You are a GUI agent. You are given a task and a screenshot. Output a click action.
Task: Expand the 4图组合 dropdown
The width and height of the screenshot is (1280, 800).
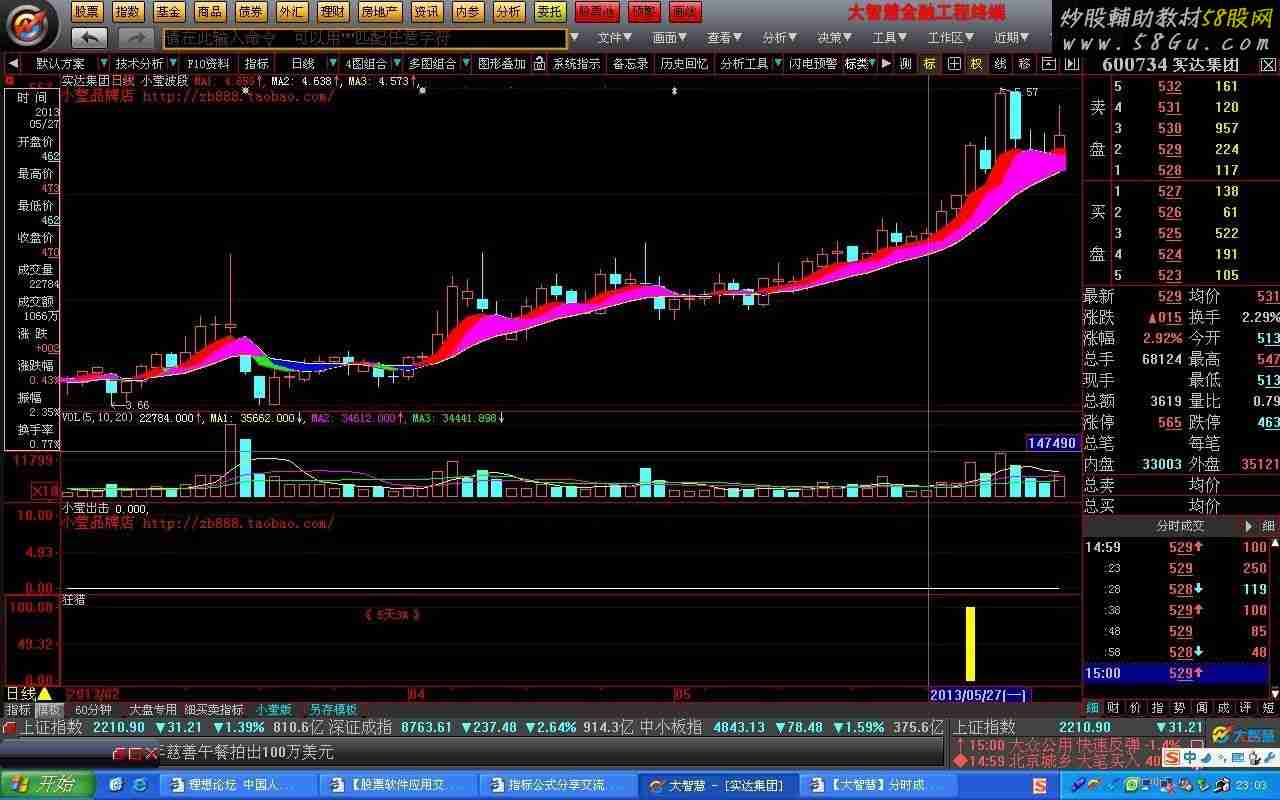tap(396, 63)
